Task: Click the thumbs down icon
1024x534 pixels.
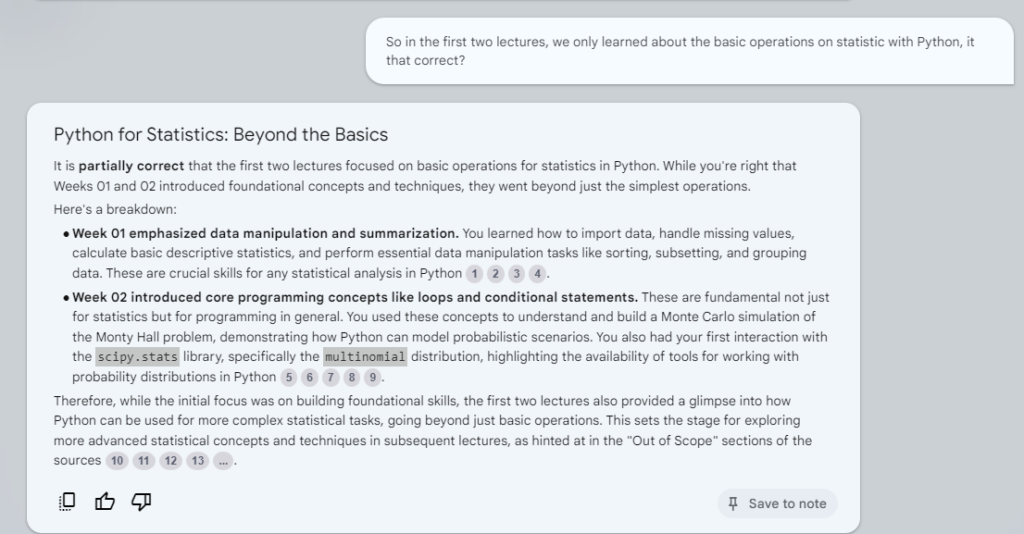Action: 141,502
